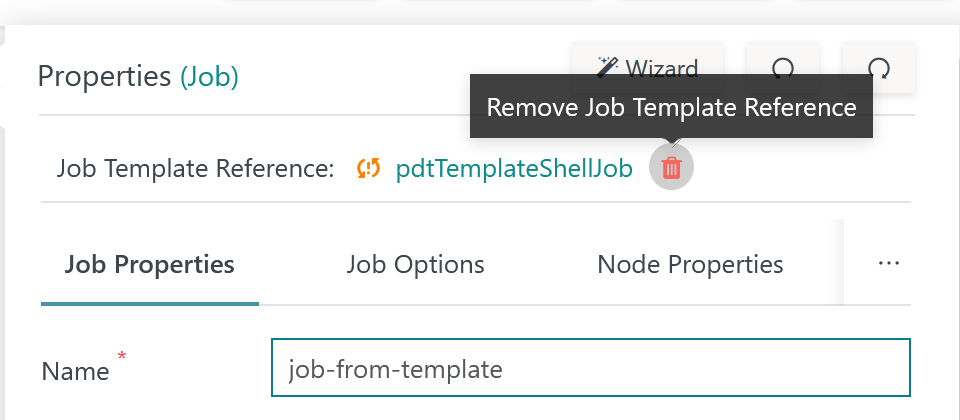Click the teal underline under Job Properties
Image resolution: width=960 pixels, height=420 pixels.
point(149,303)
